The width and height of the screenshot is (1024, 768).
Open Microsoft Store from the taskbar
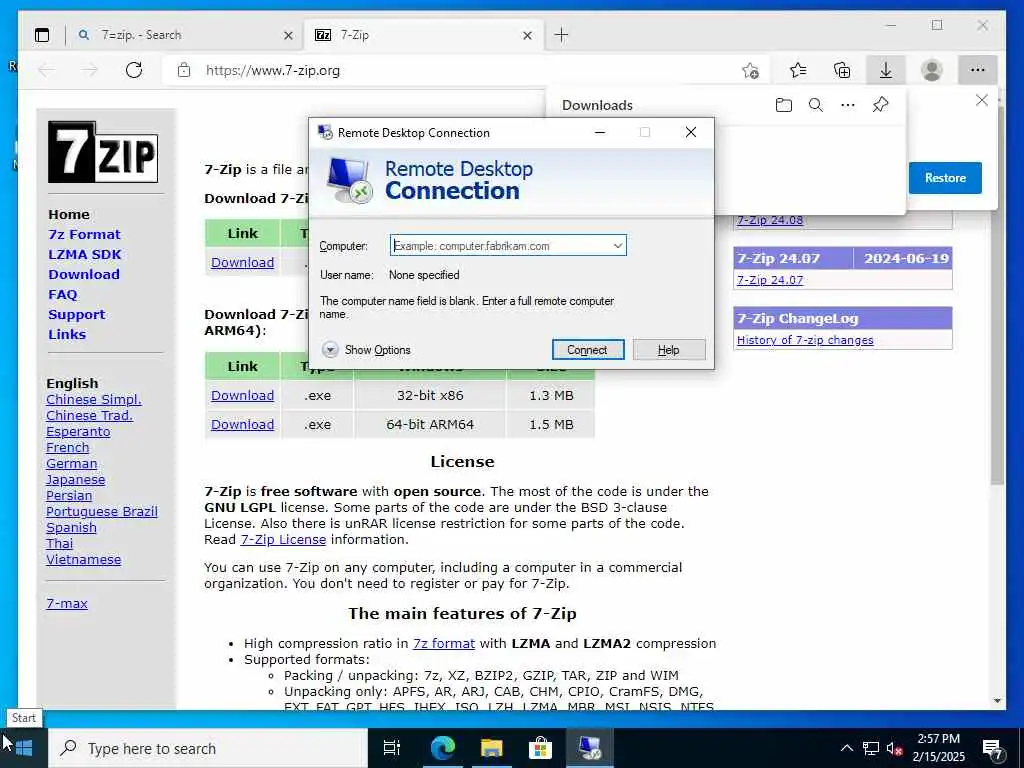click(540, 748)
